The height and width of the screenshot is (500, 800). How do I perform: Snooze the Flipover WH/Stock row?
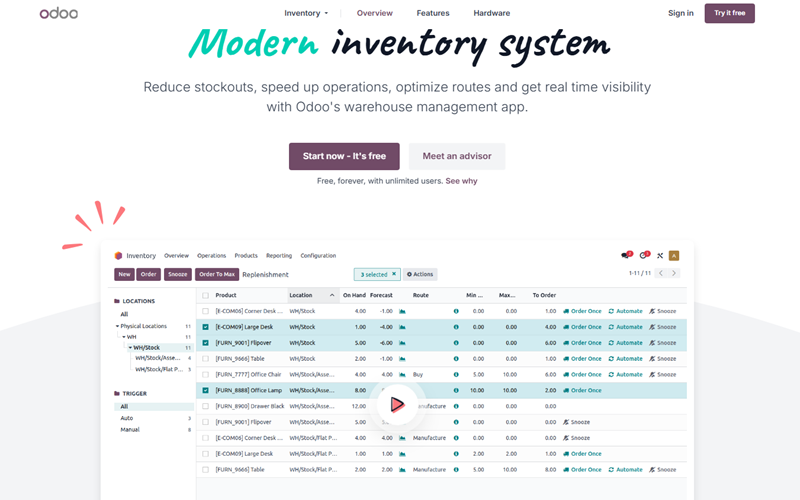pos(663,343)
